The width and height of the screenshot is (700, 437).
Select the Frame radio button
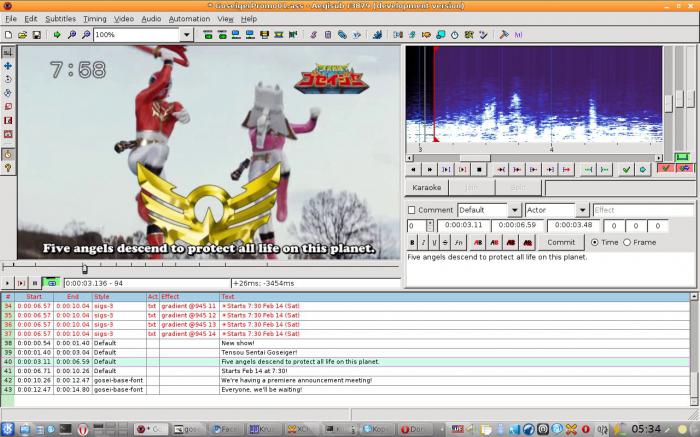pos(627,242)
